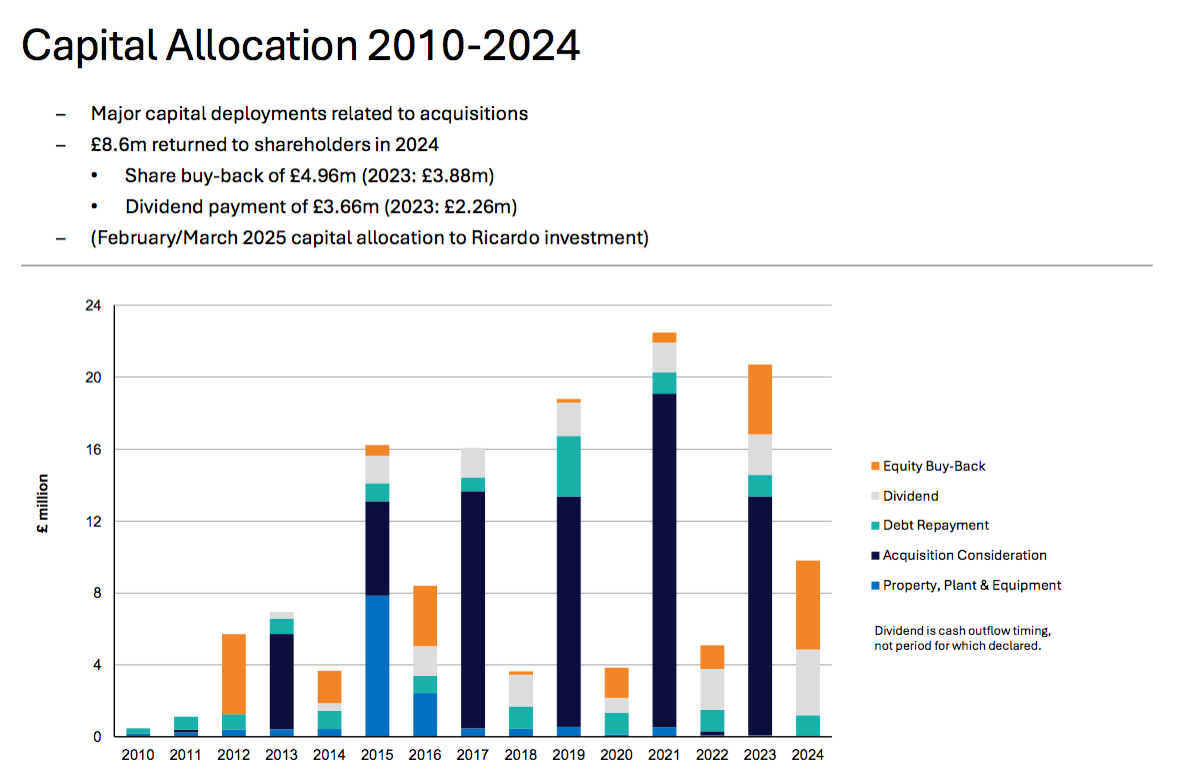Click the blue Property, Plant & Equipment swatch
The height and width of the screenshot is (780, 1190).
click(x=876, y=586)
